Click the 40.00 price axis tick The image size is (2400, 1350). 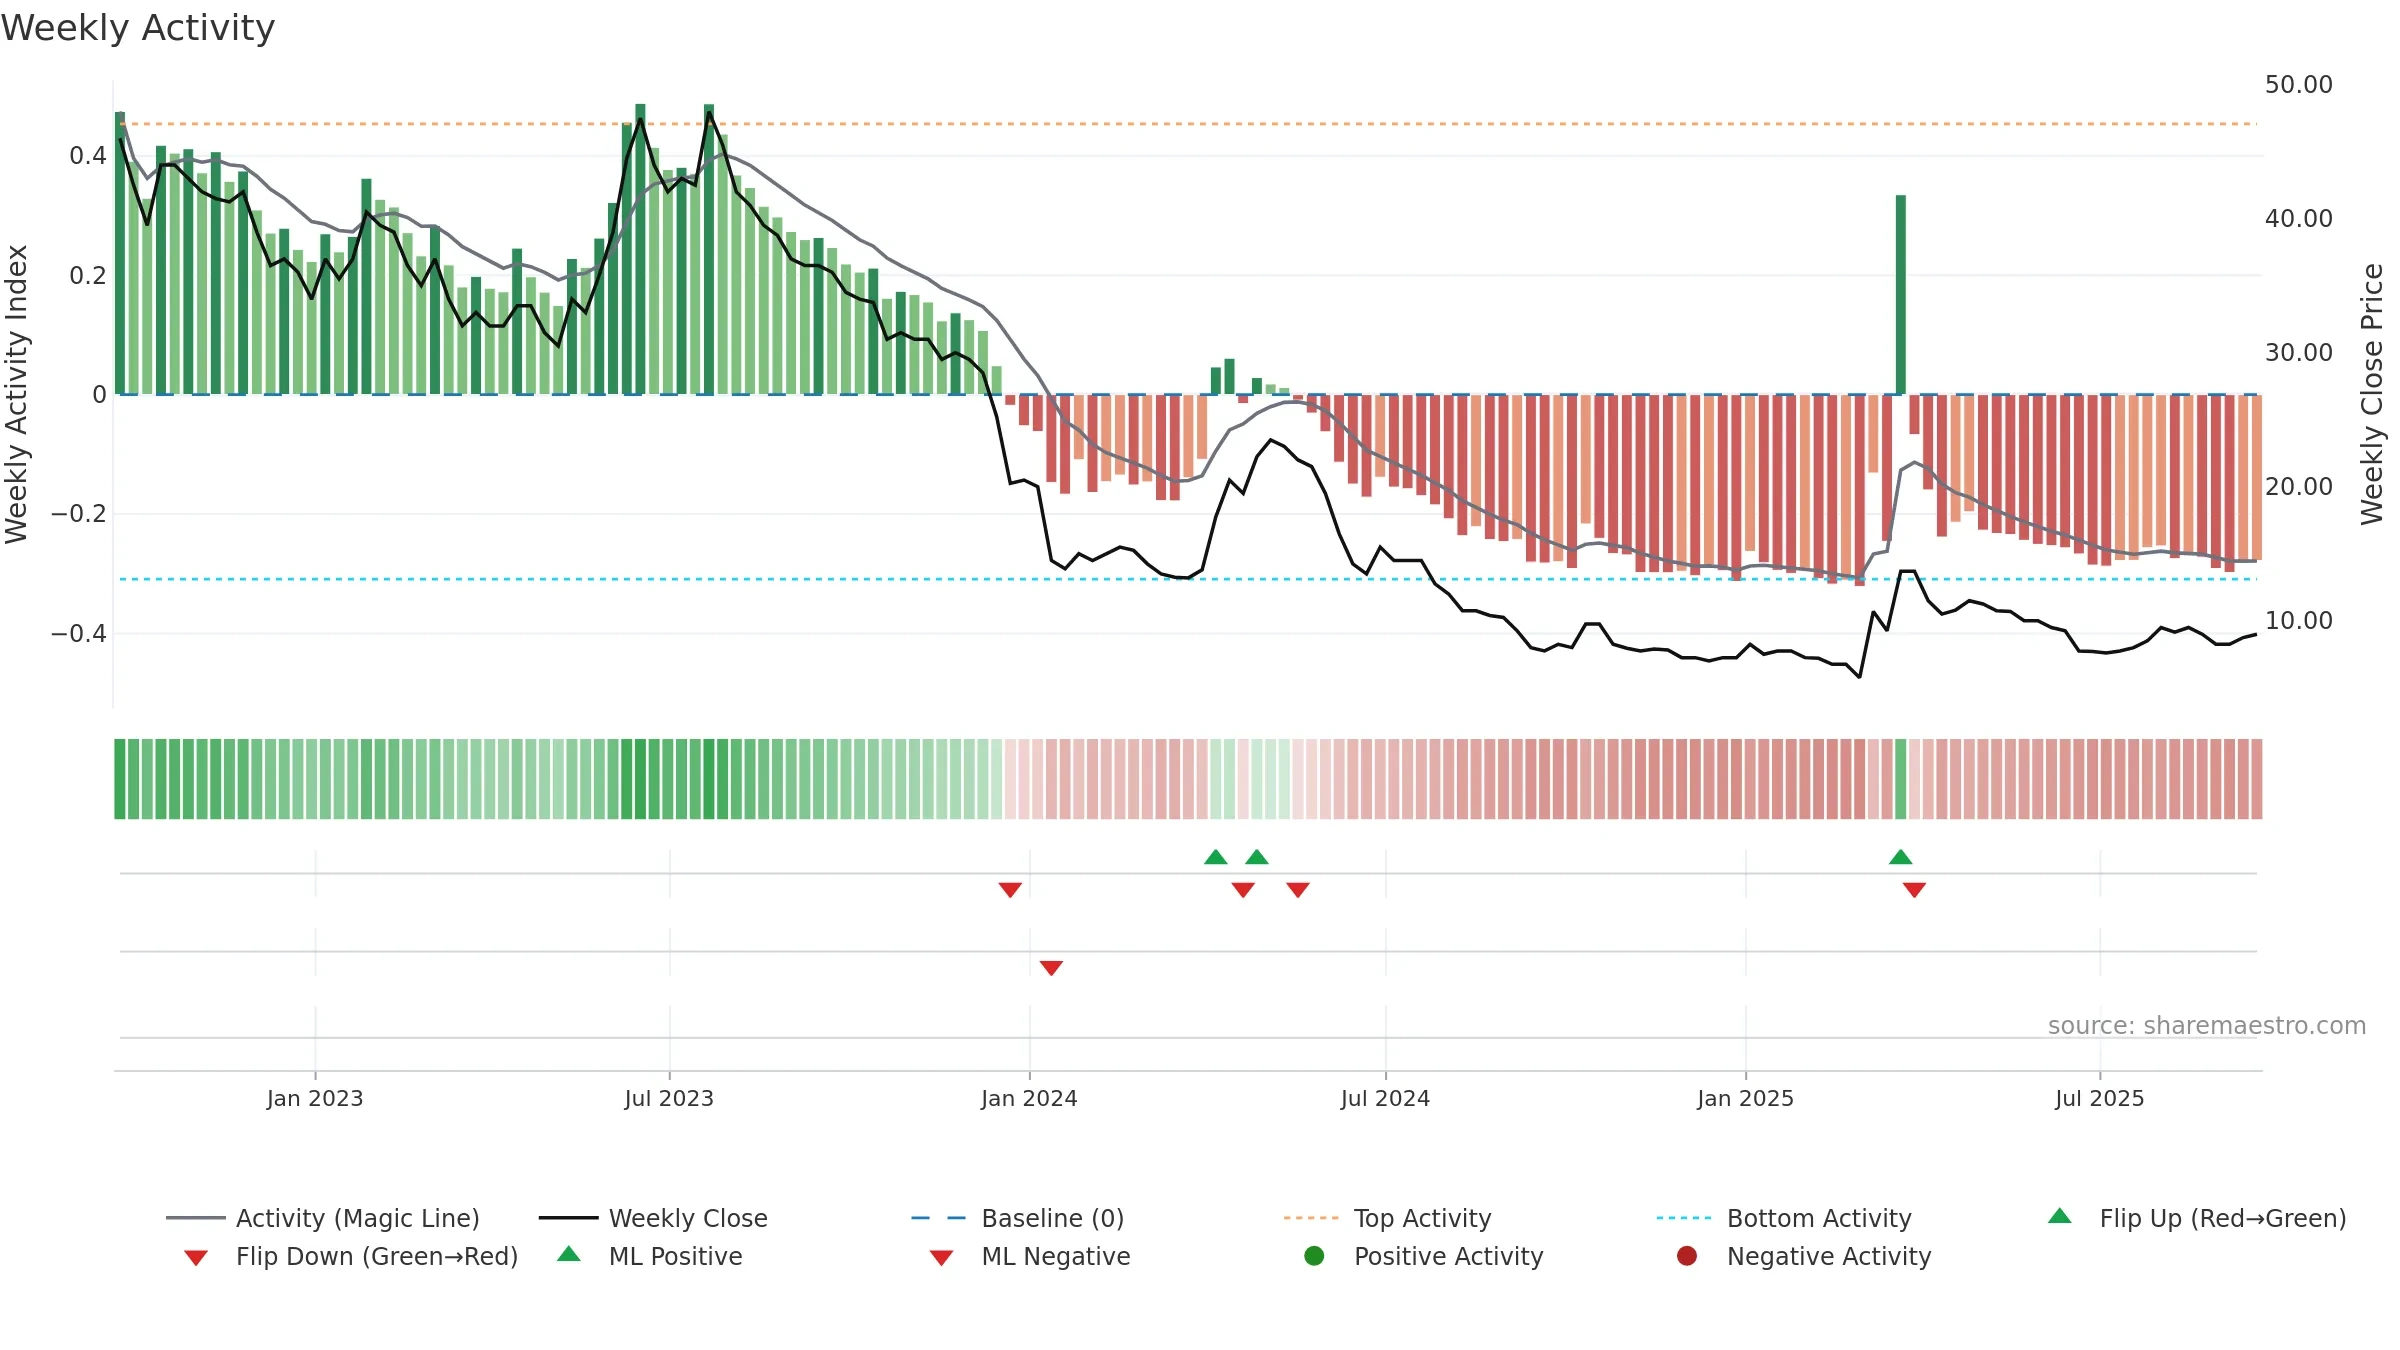2299,219
